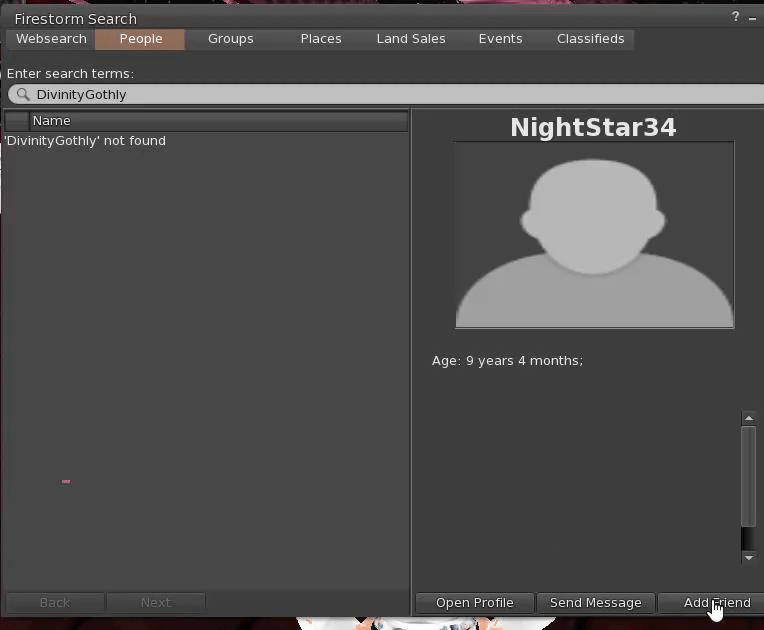
Task: Open the Websearch tab
Action: point(51,39)
